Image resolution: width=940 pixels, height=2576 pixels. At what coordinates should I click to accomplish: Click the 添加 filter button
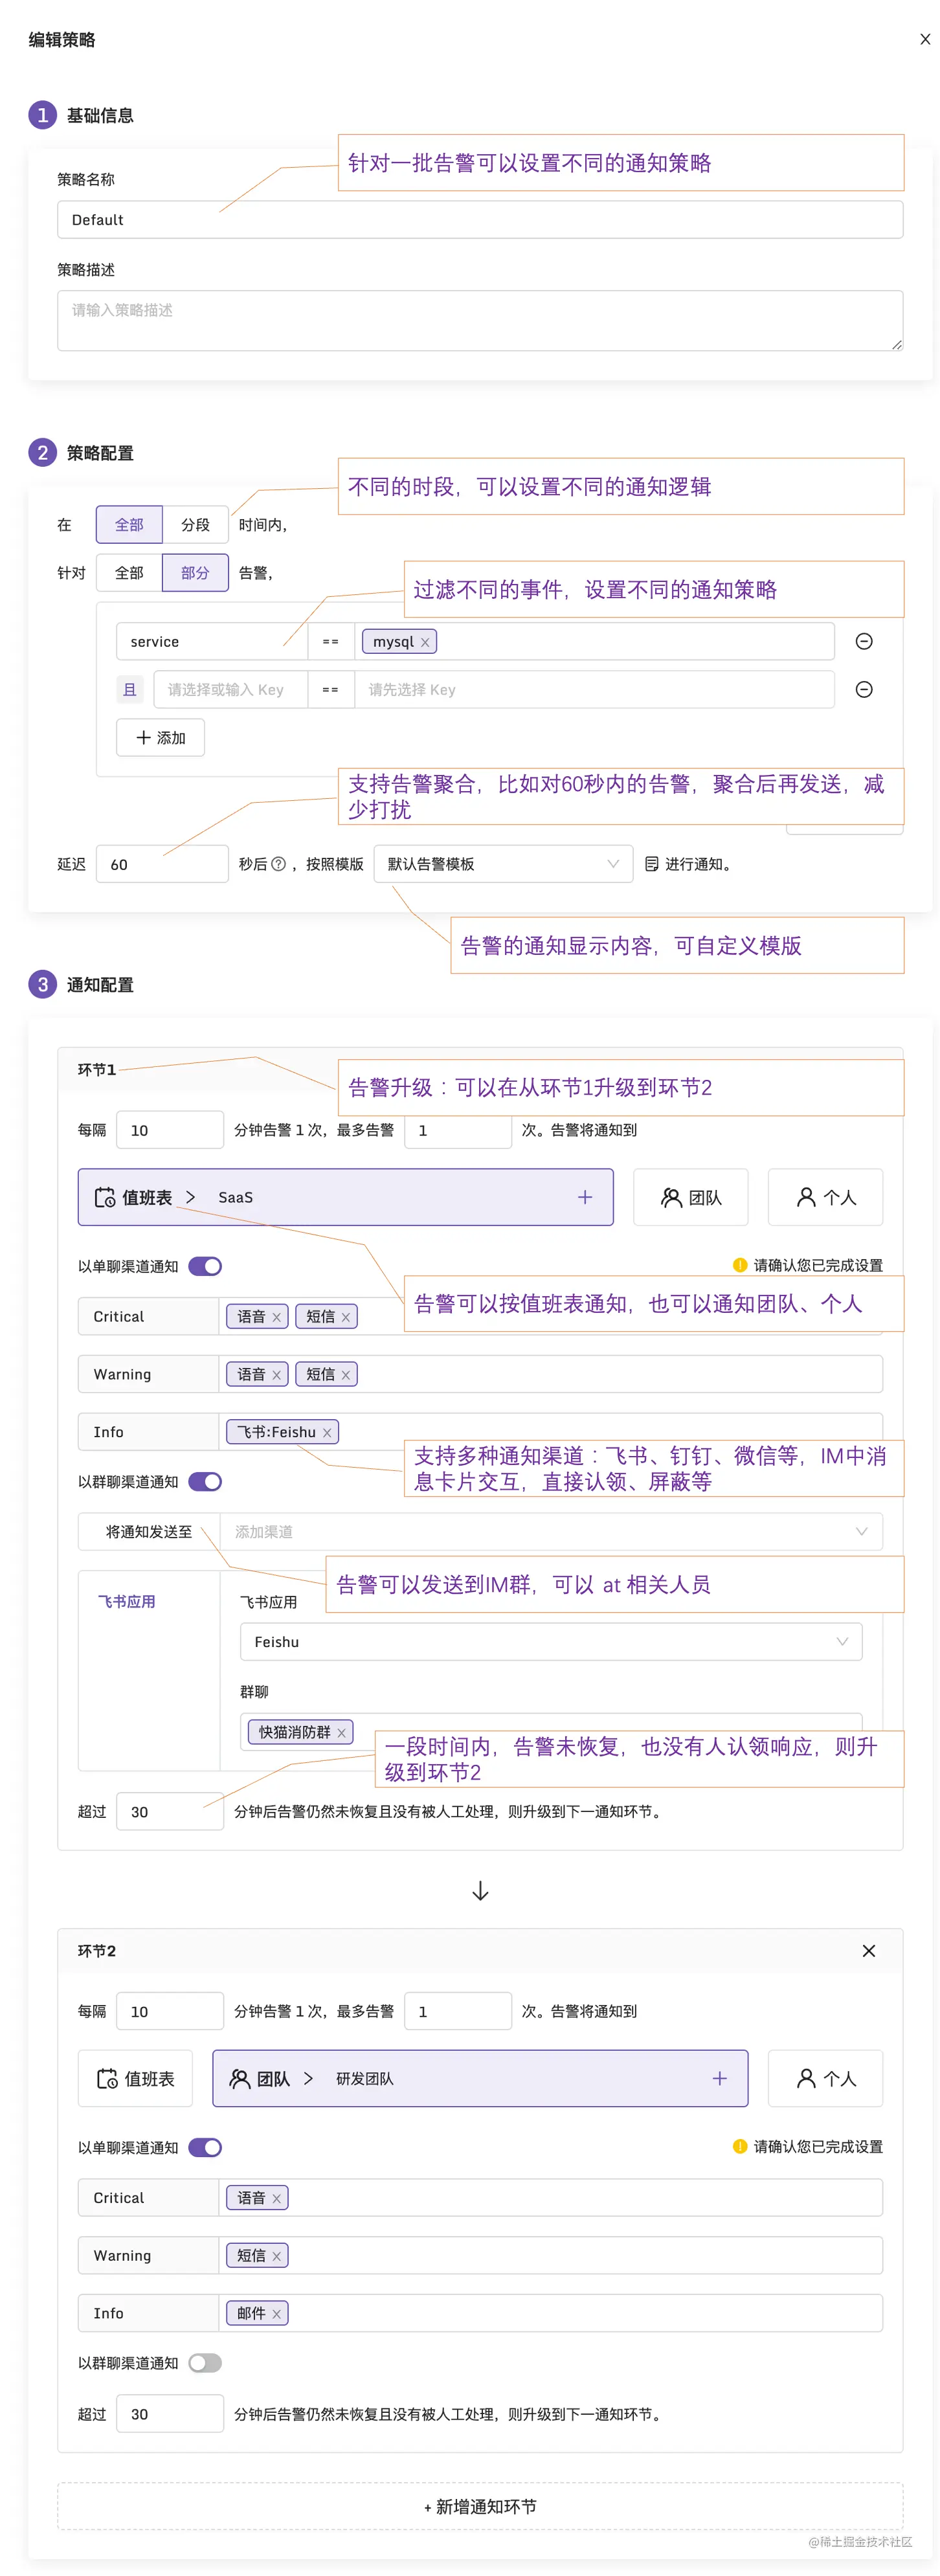pyautogui.click(x=160, y=737)
